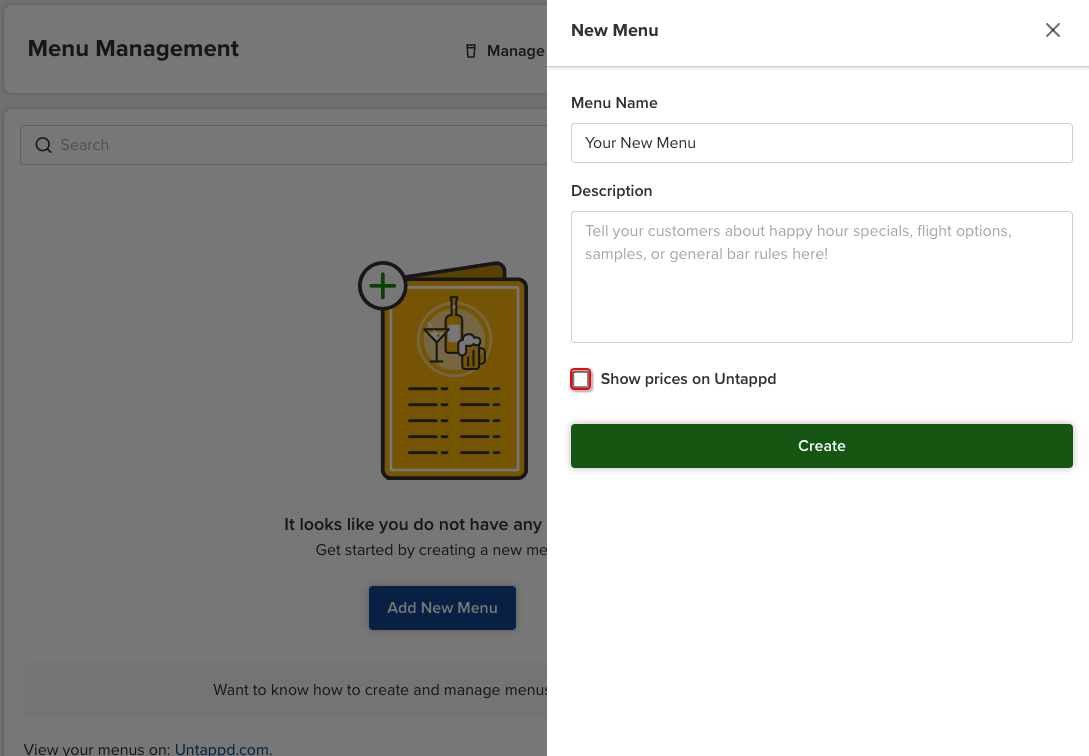Click the Create button
The height and width of the screenshot is (756, 1089).
click(822, 446)
